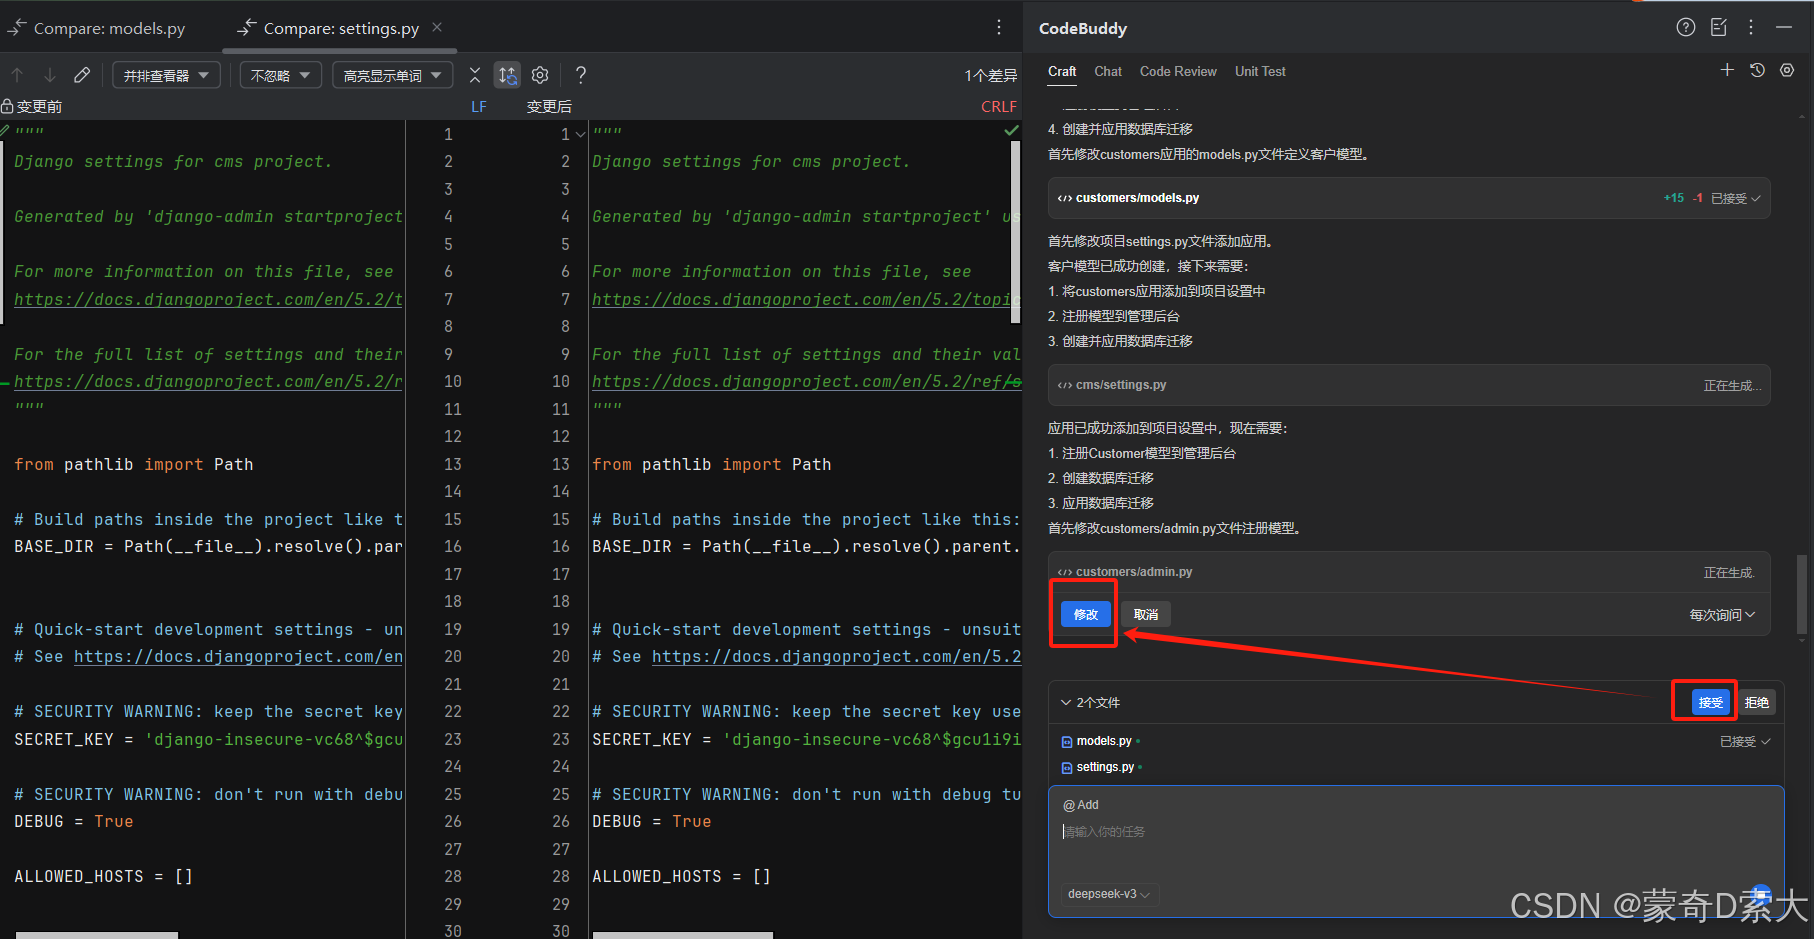Click CodeBuddy chat vertical scrollbar
Screen dimensions: 1814x939
tap(1802, 595)
